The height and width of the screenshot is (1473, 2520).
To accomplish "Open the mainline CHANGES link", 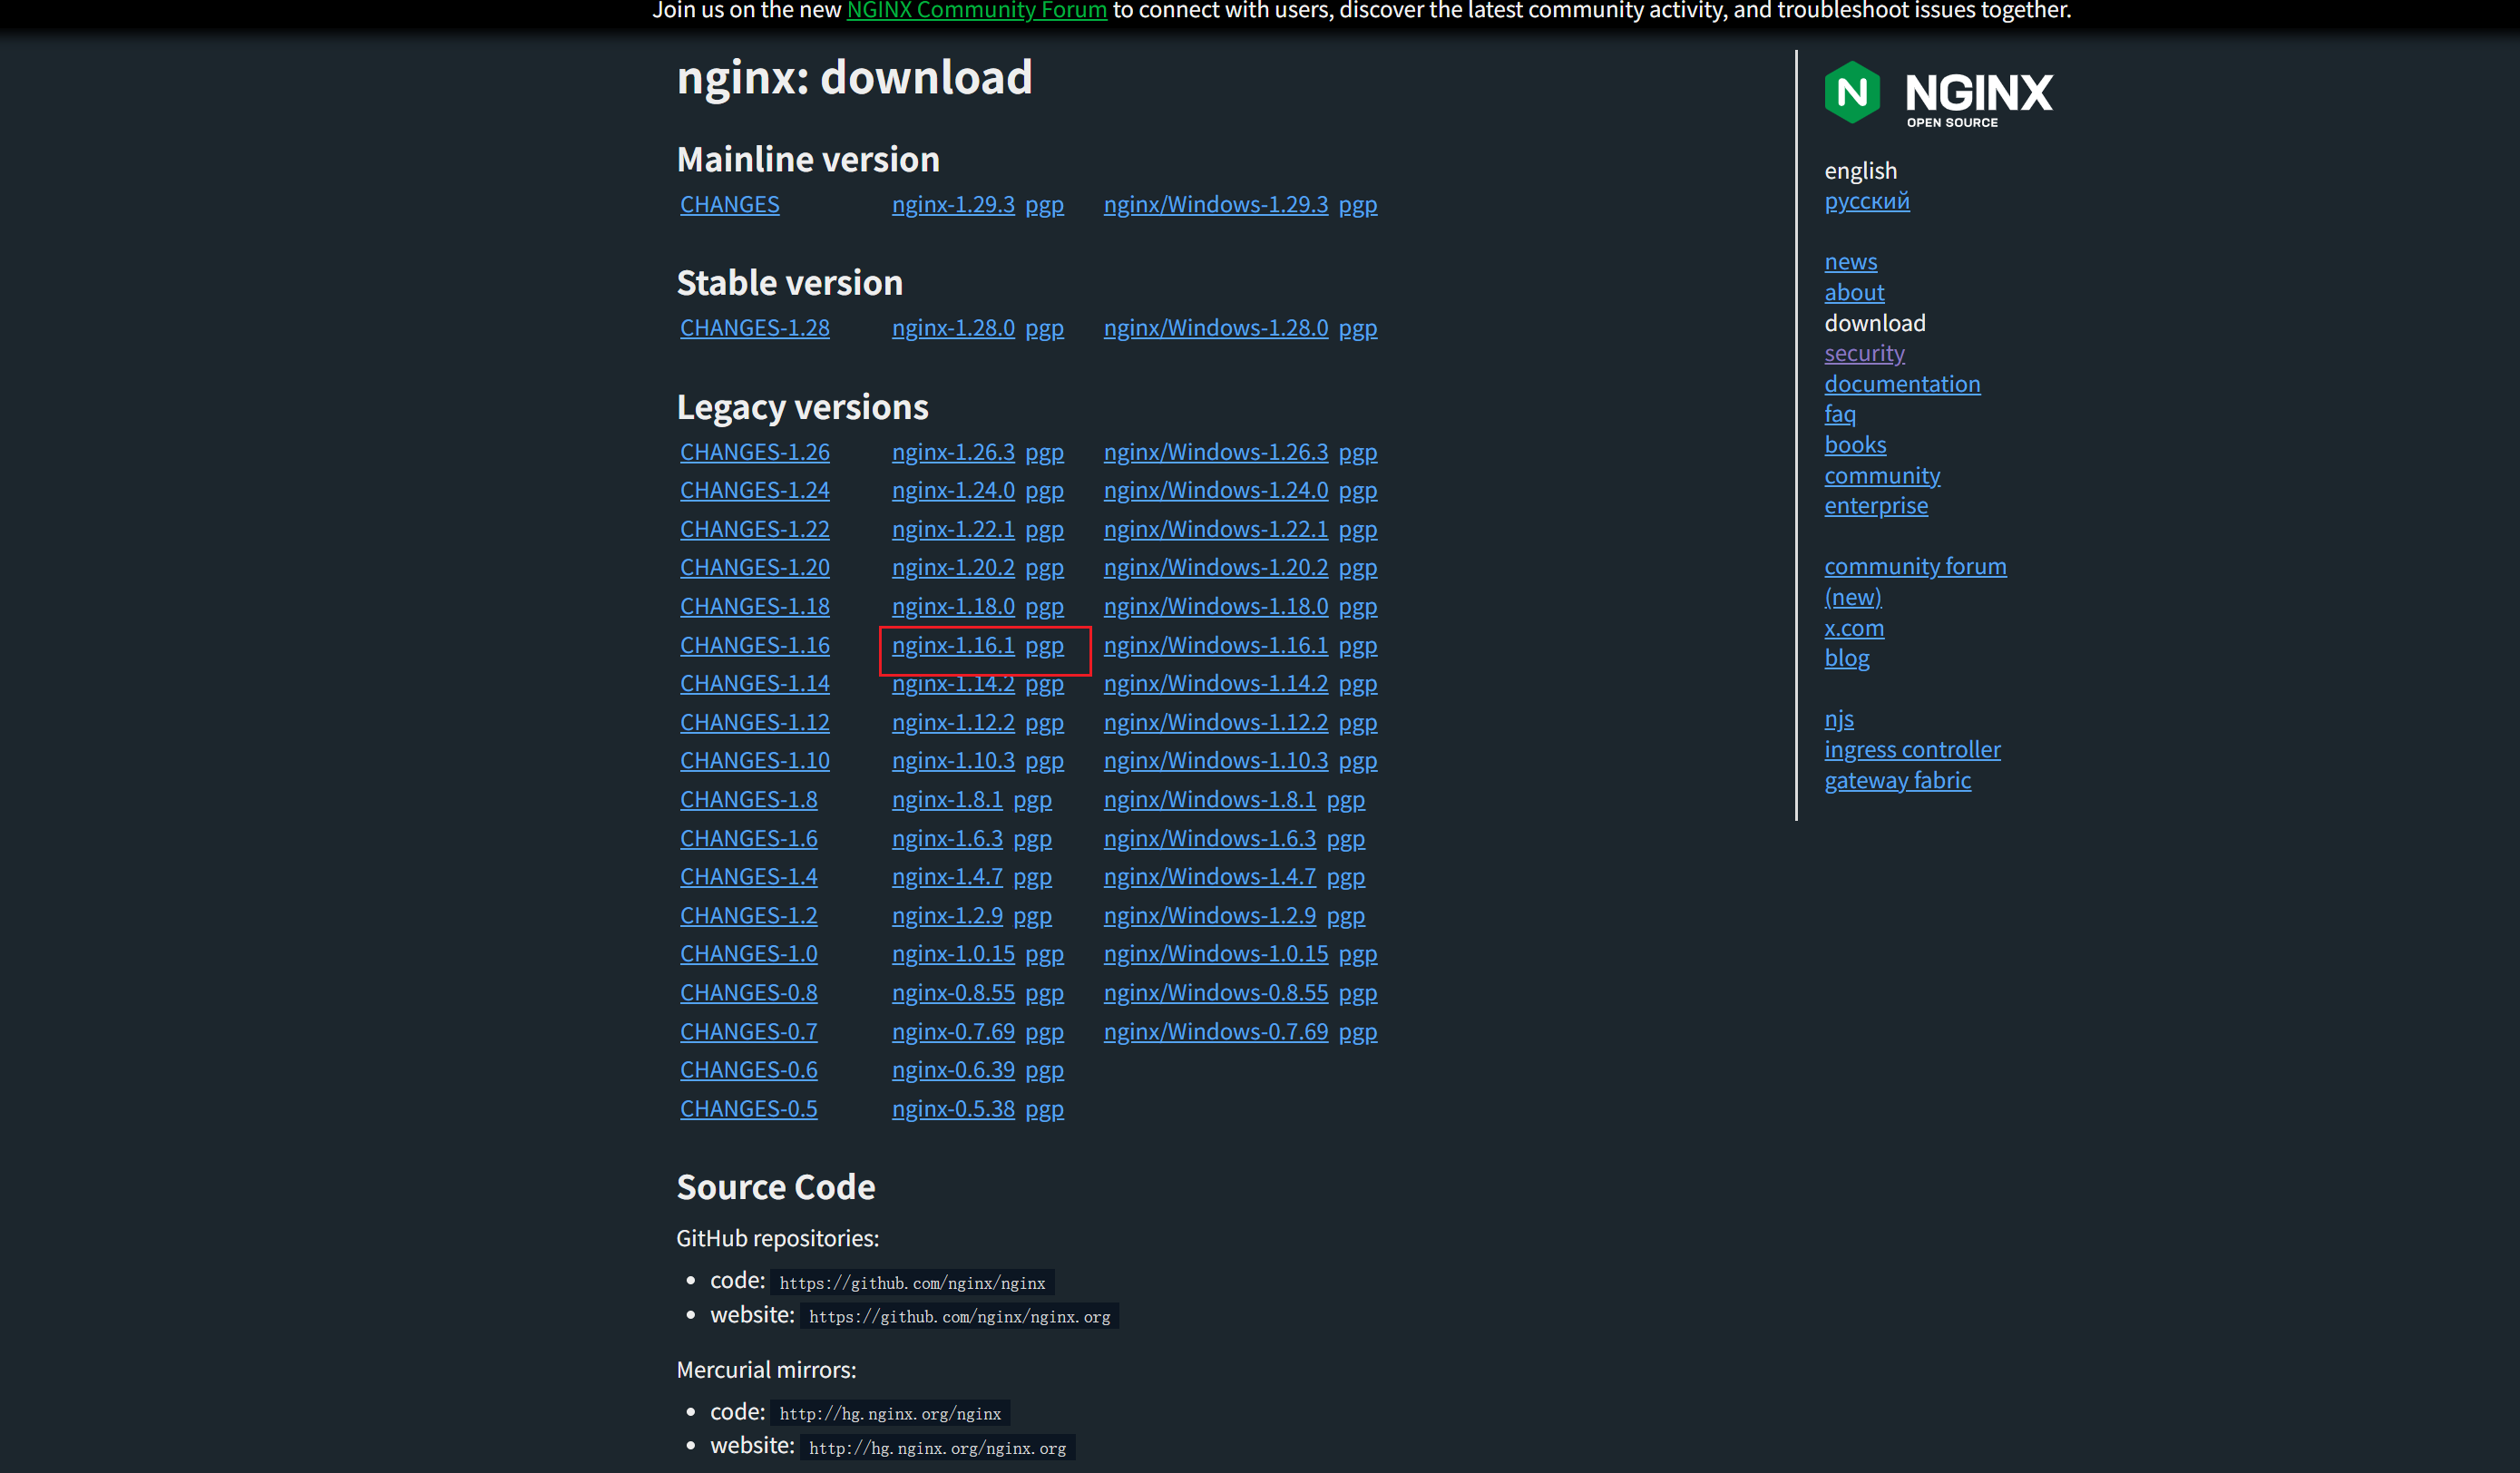I will tap(729, 205).
